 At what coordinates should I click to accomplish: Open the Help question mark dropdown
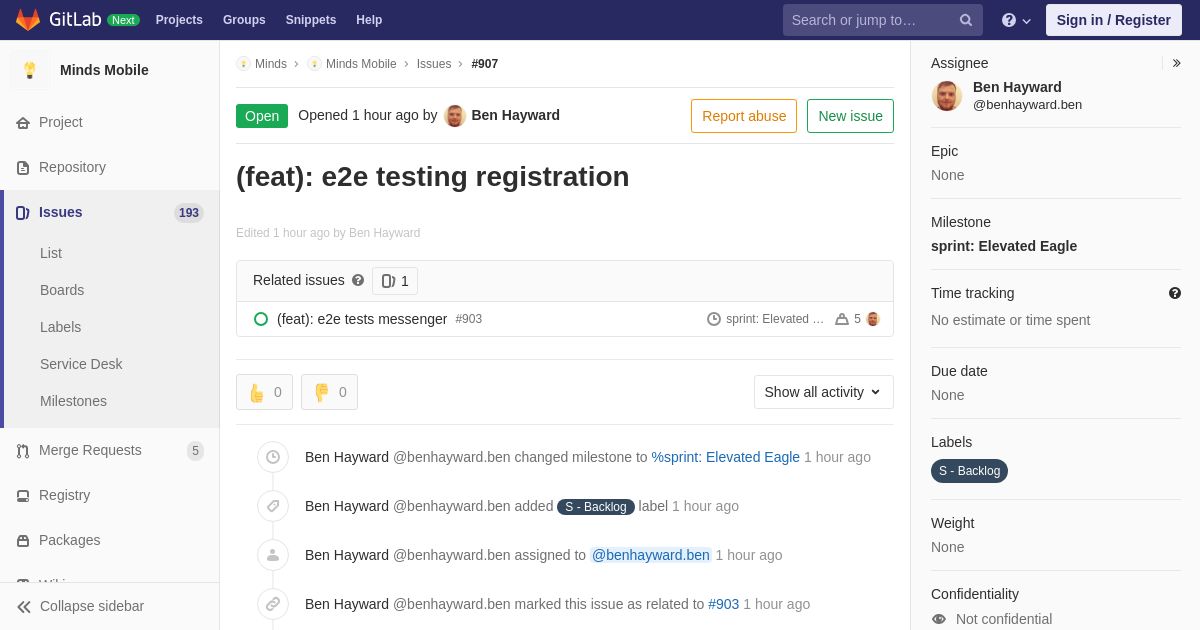pos(1016,20)
